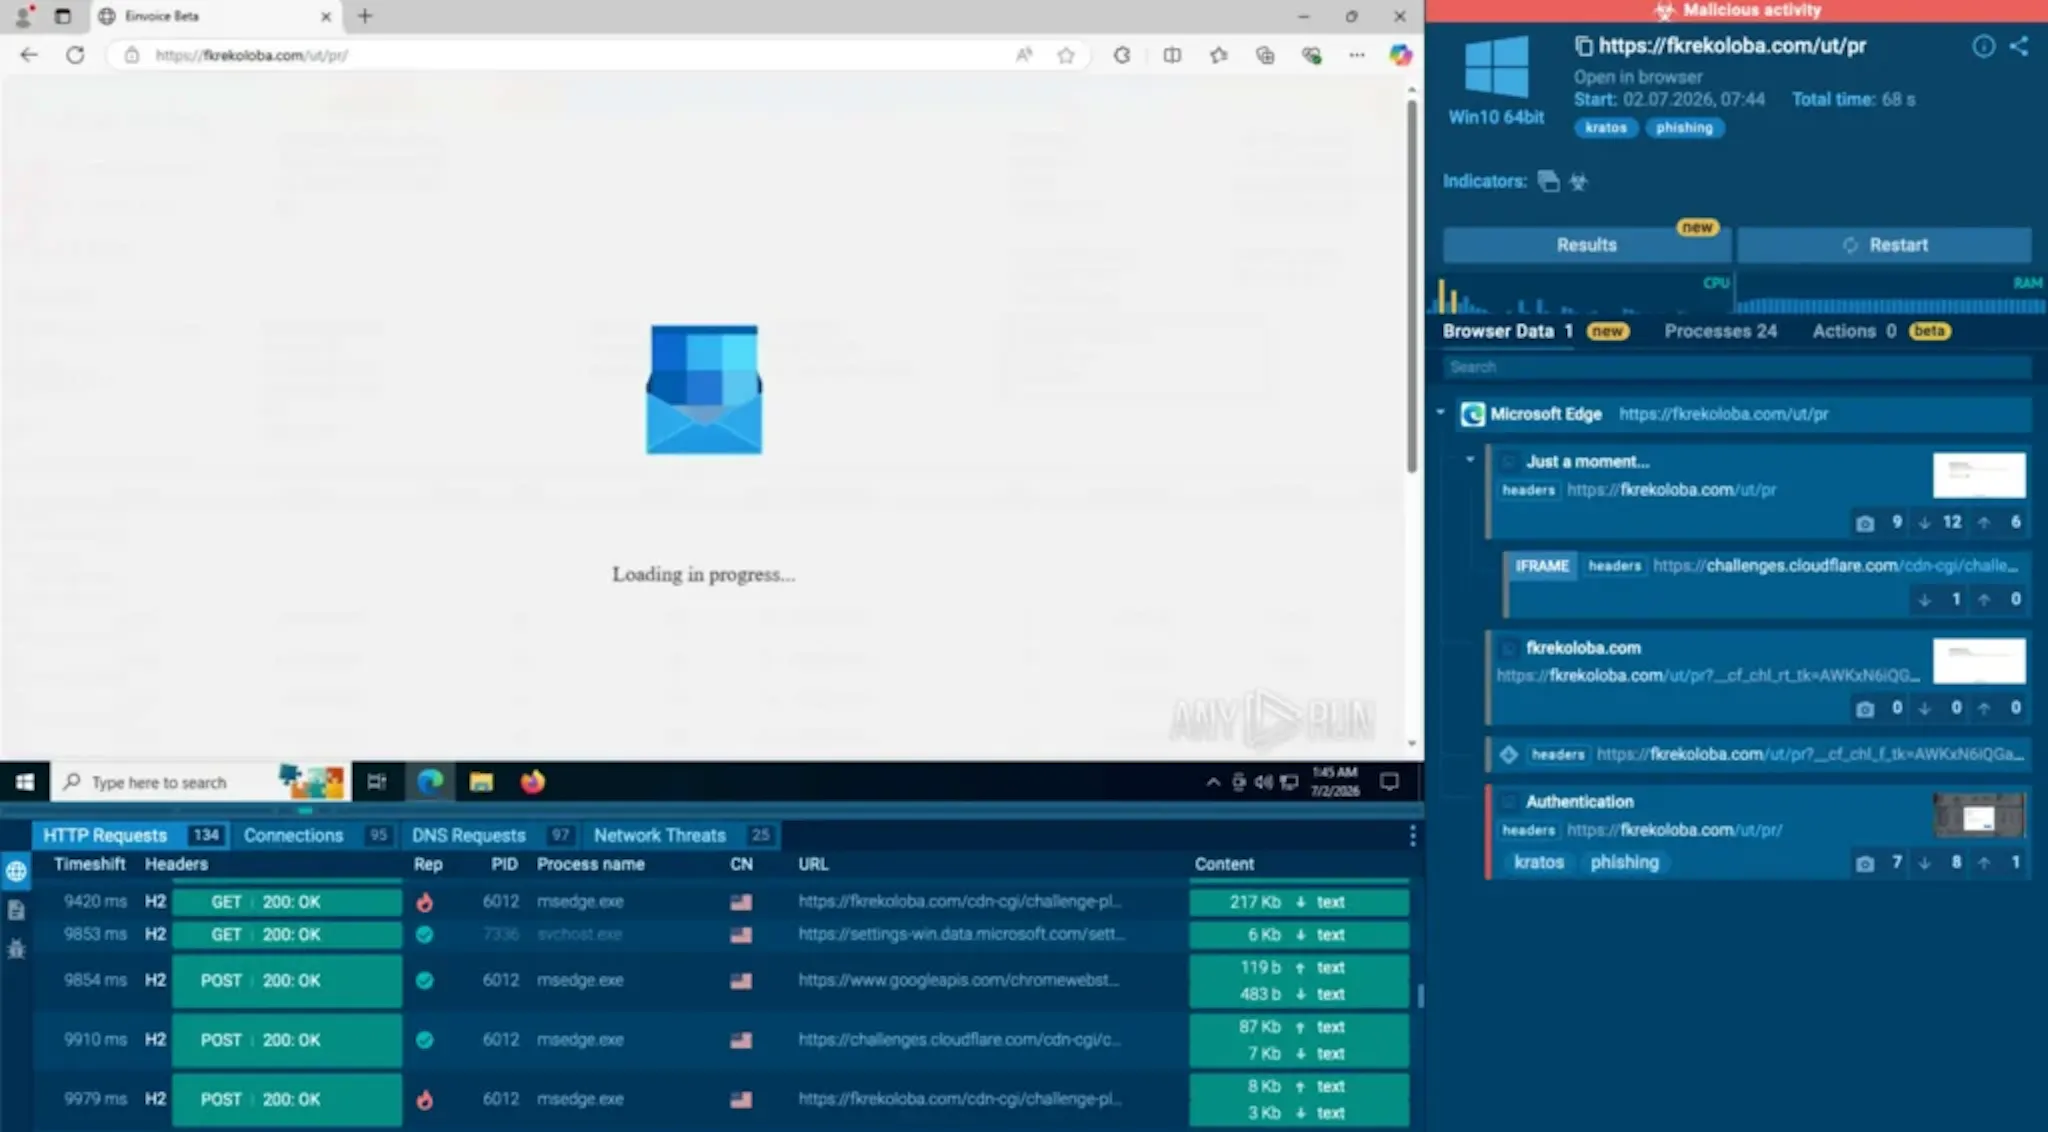Open Edge collections icon
2048x1132 pixels.
[1265, 55]
